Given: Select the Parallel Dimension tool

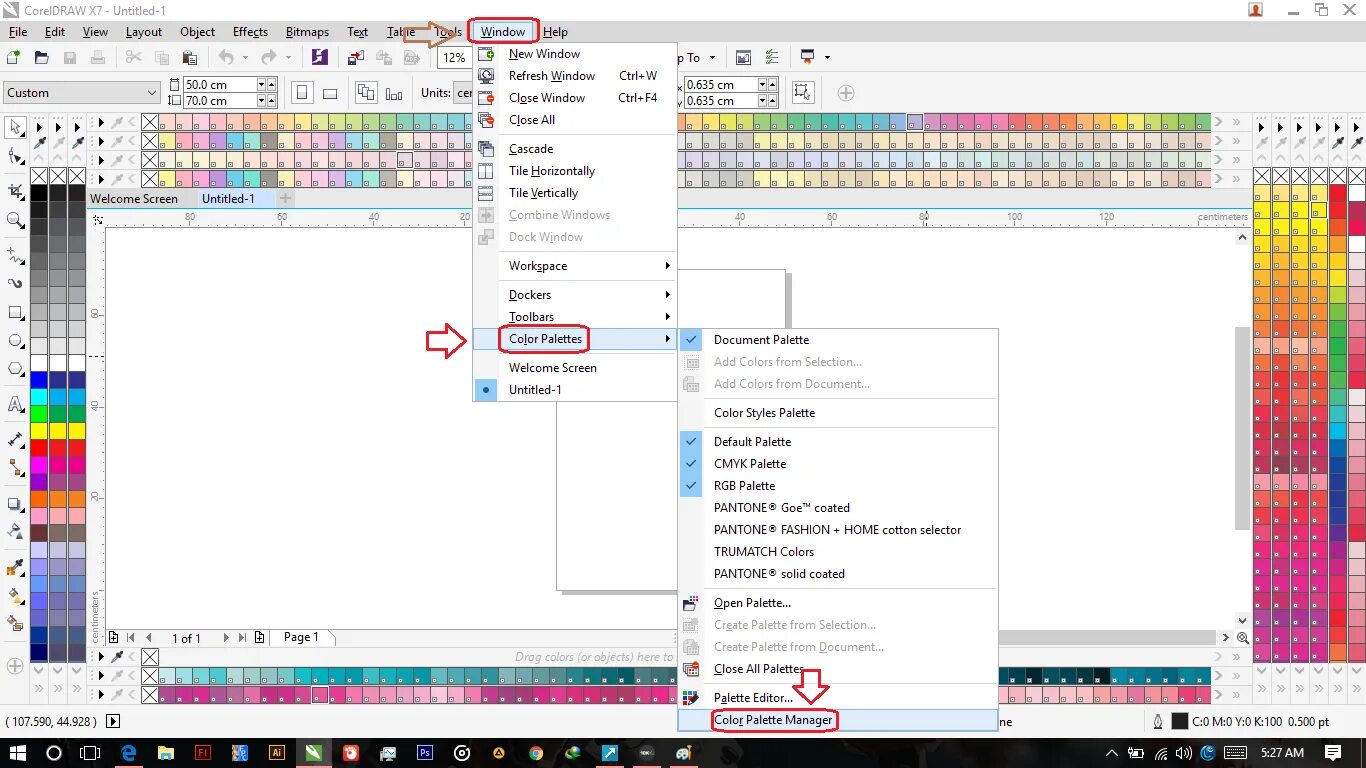Looking at the screenshot, I should 15,440.
